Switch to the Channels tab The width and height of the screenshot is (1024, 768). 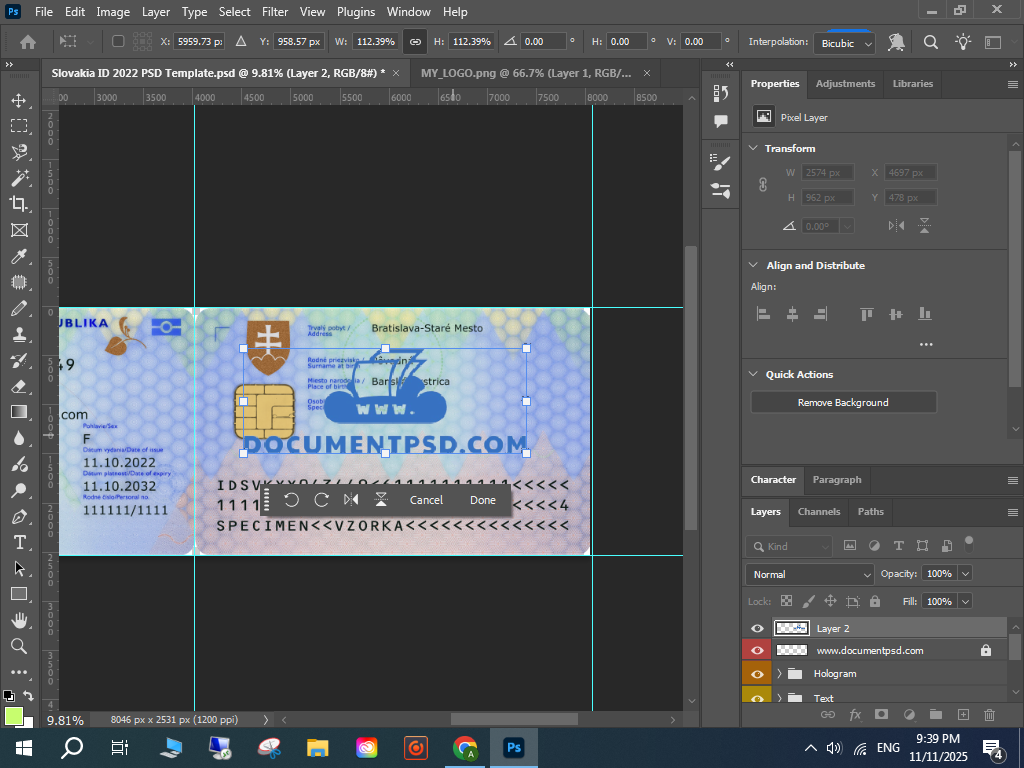pos(818,511)
